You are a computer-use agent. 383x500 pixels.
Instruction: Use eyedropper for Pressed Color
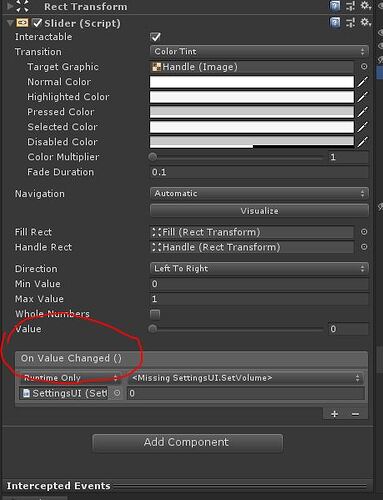(x=363, y=112)
